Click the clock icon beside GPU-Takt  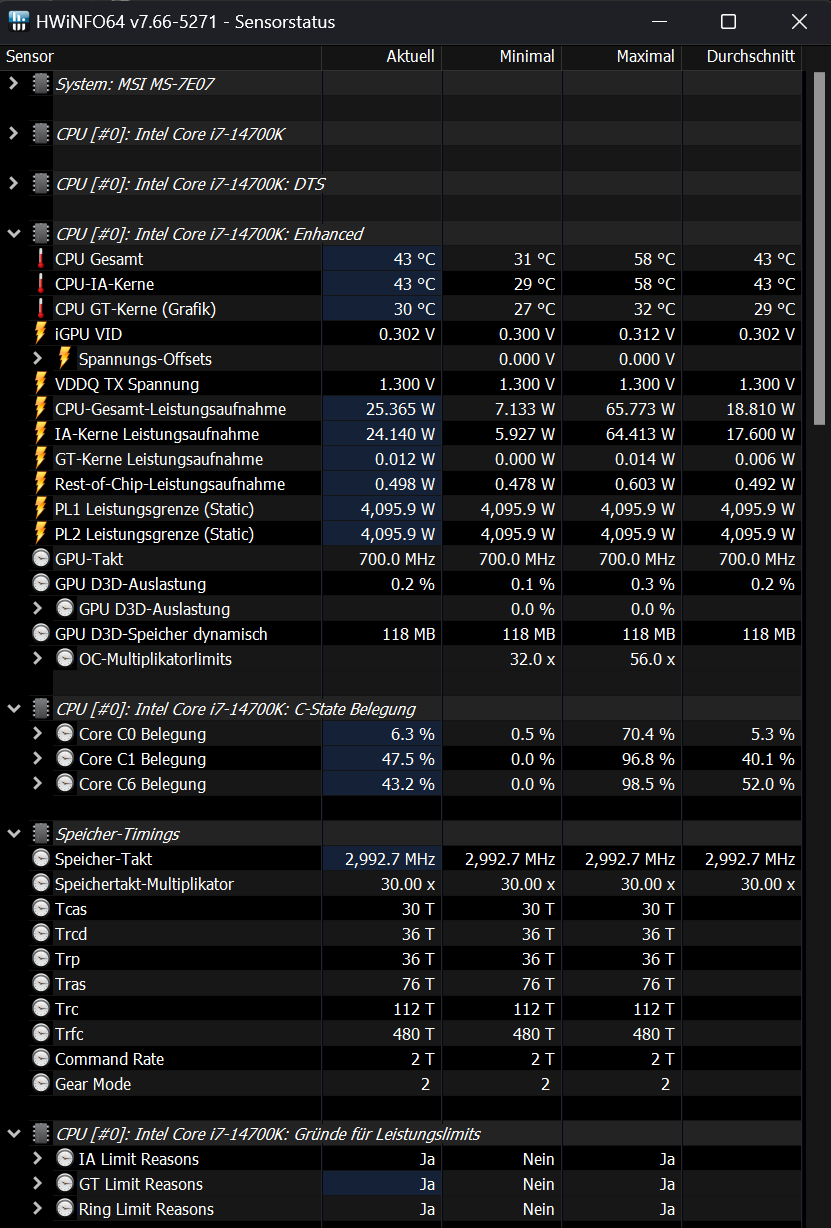41,559
